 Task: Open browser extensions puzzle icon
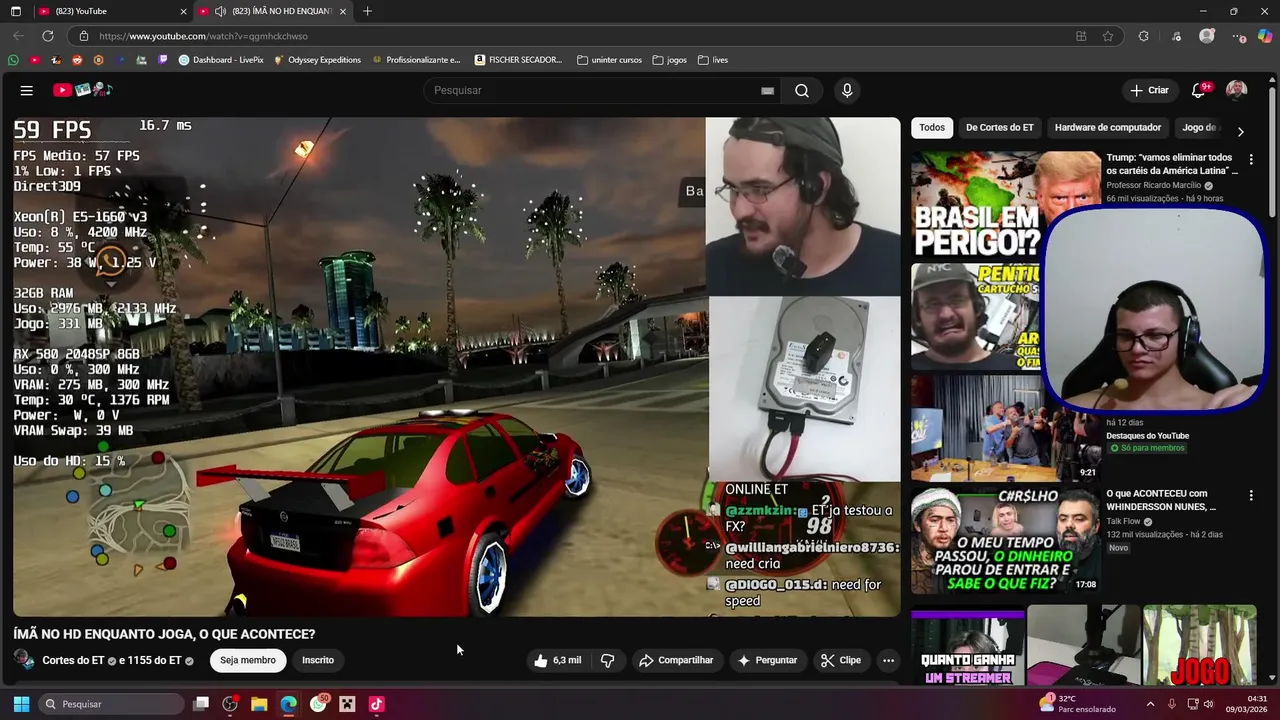click(1144, 36)
